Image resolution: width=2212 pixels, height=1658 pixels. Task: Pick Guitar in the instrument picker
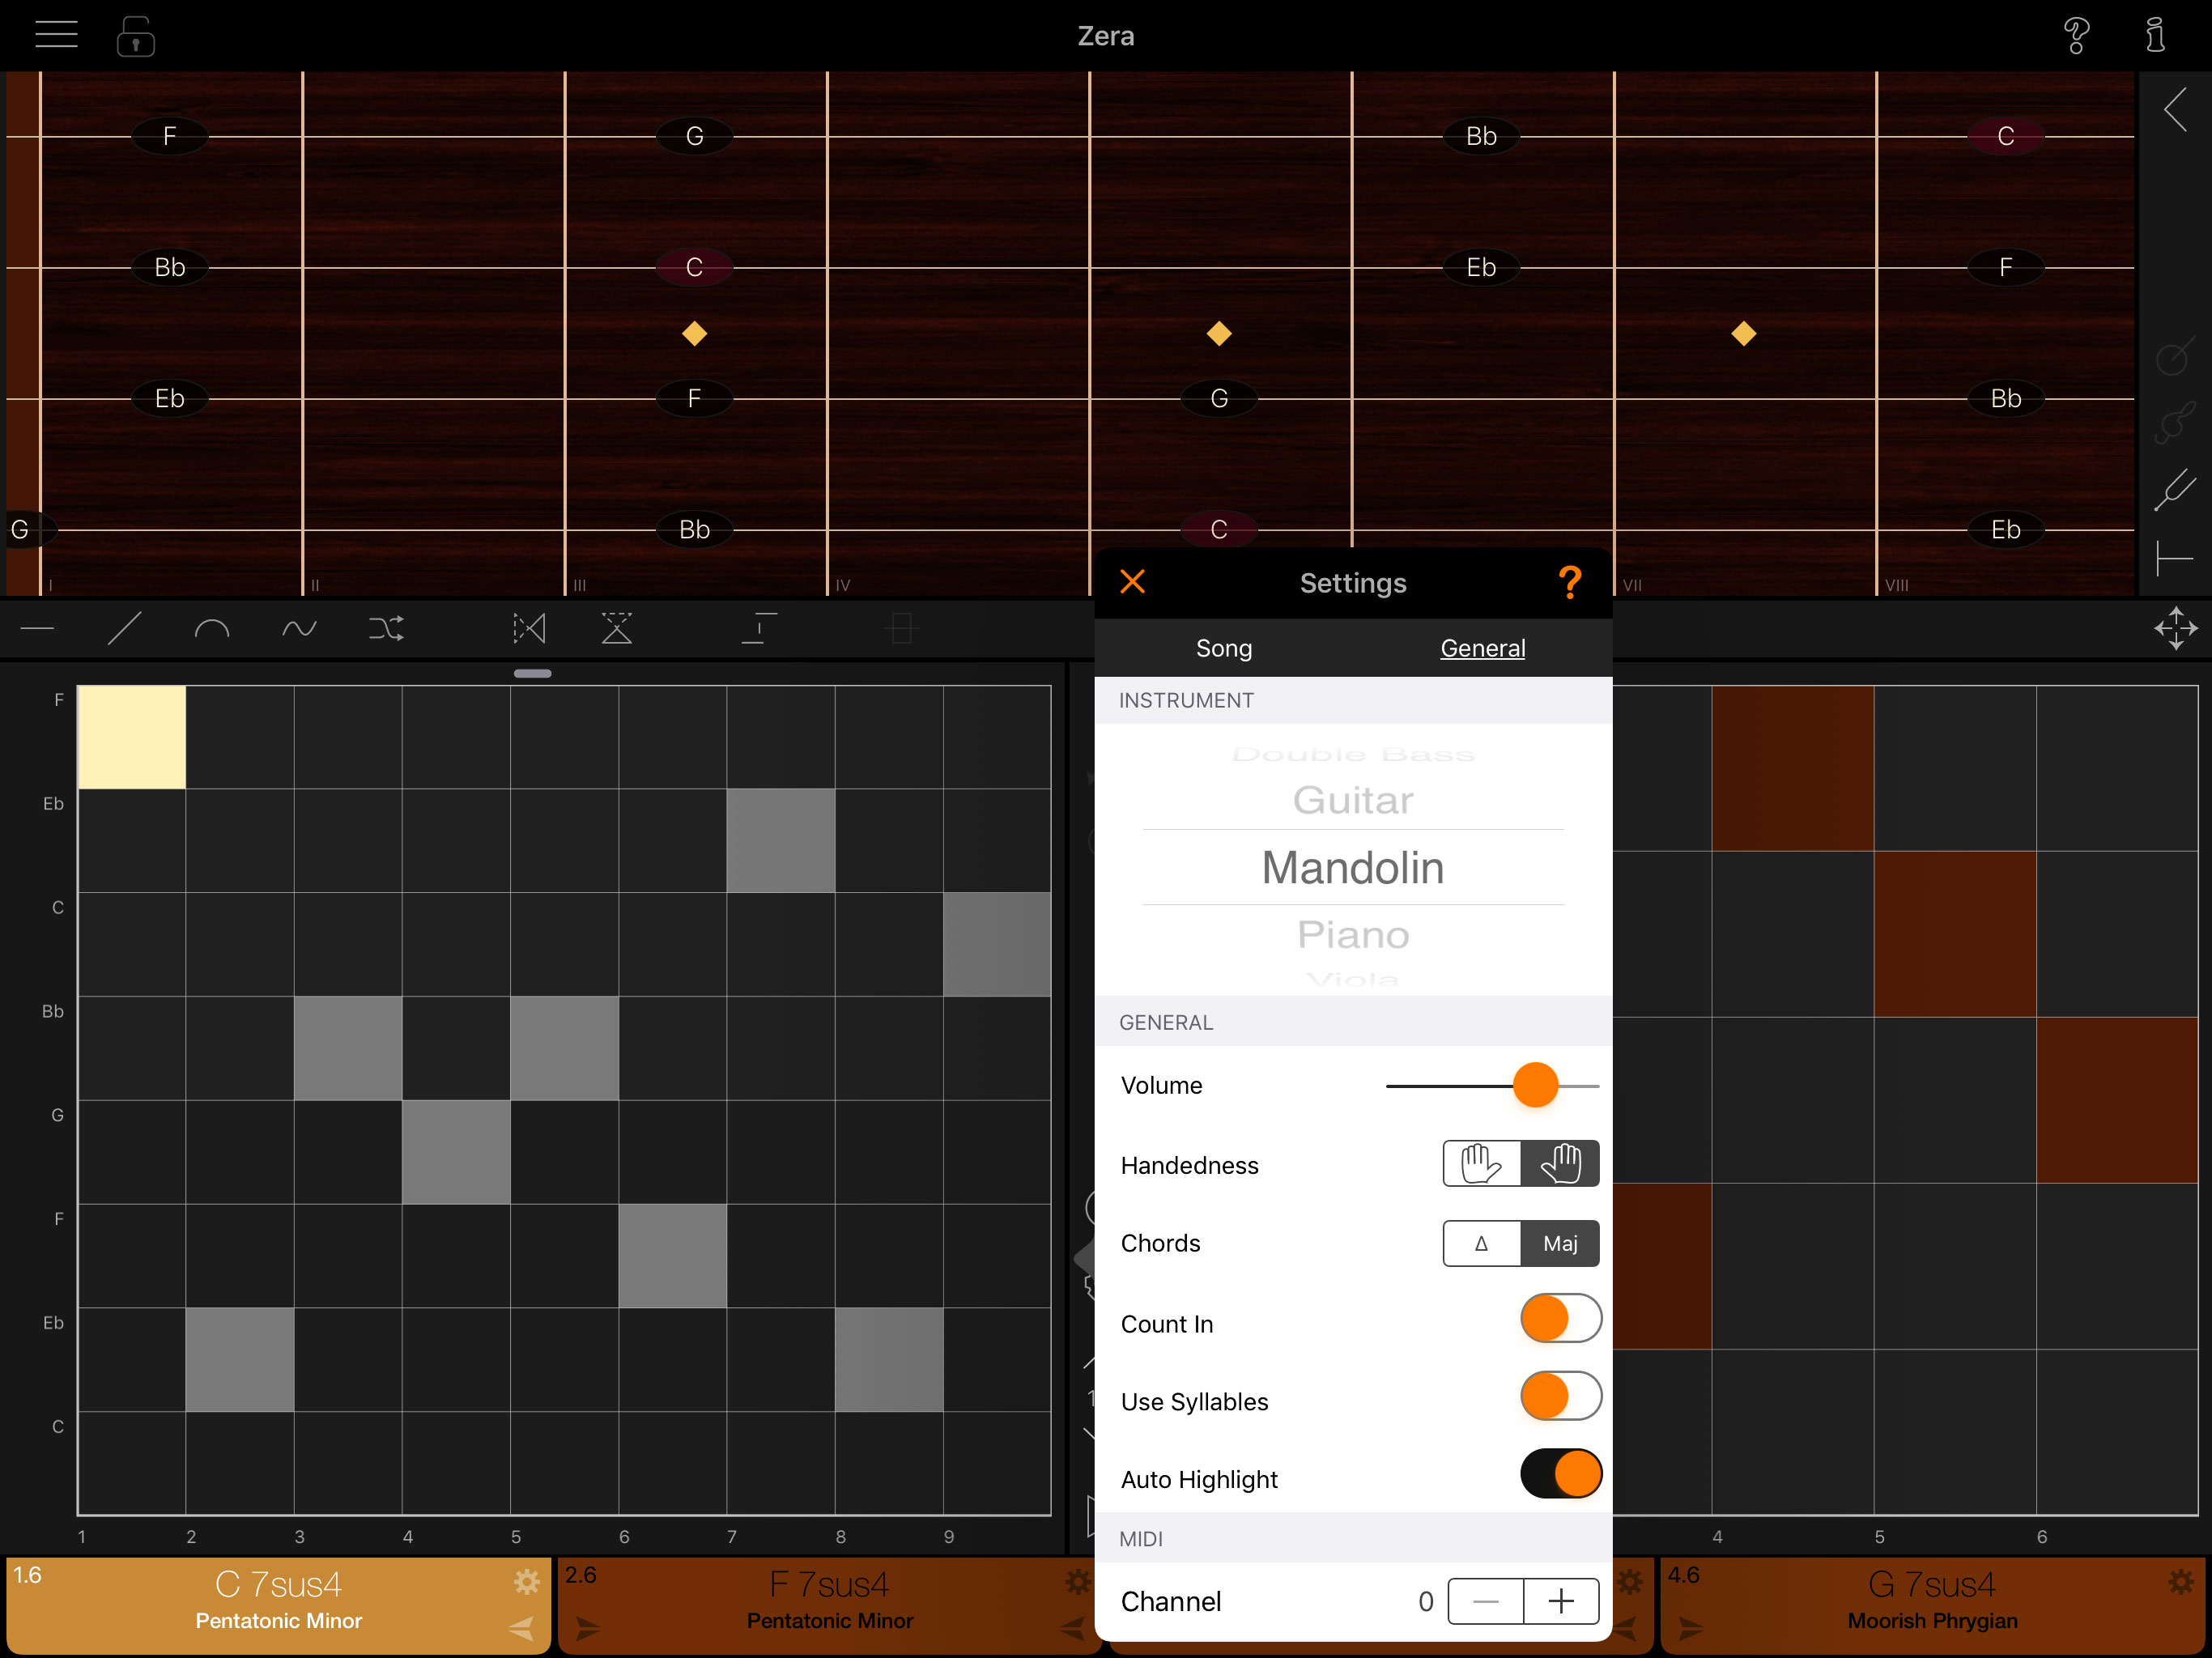(x=1352, y=800)
